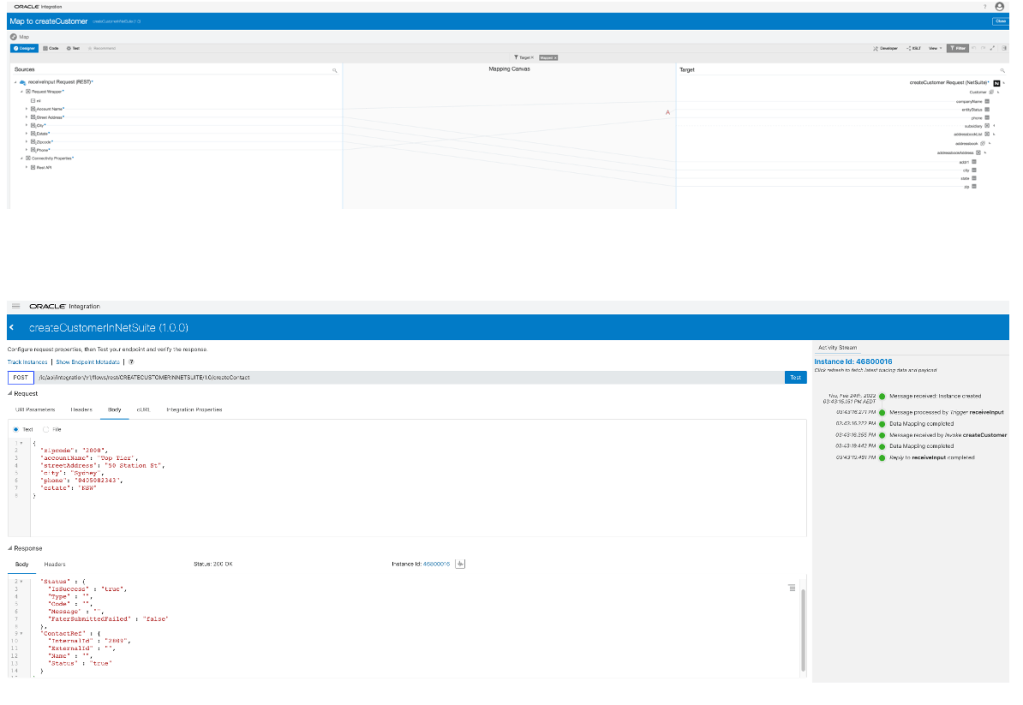Screen dimensions: 1023x705
Task: Expand the Account Name source node
Action: coord(27,108)
